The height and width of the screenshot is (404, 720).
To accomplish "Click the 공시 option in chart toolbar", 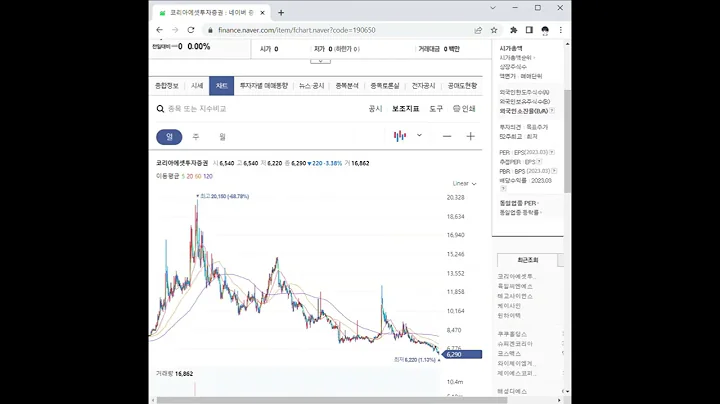I will pos(375,109).
